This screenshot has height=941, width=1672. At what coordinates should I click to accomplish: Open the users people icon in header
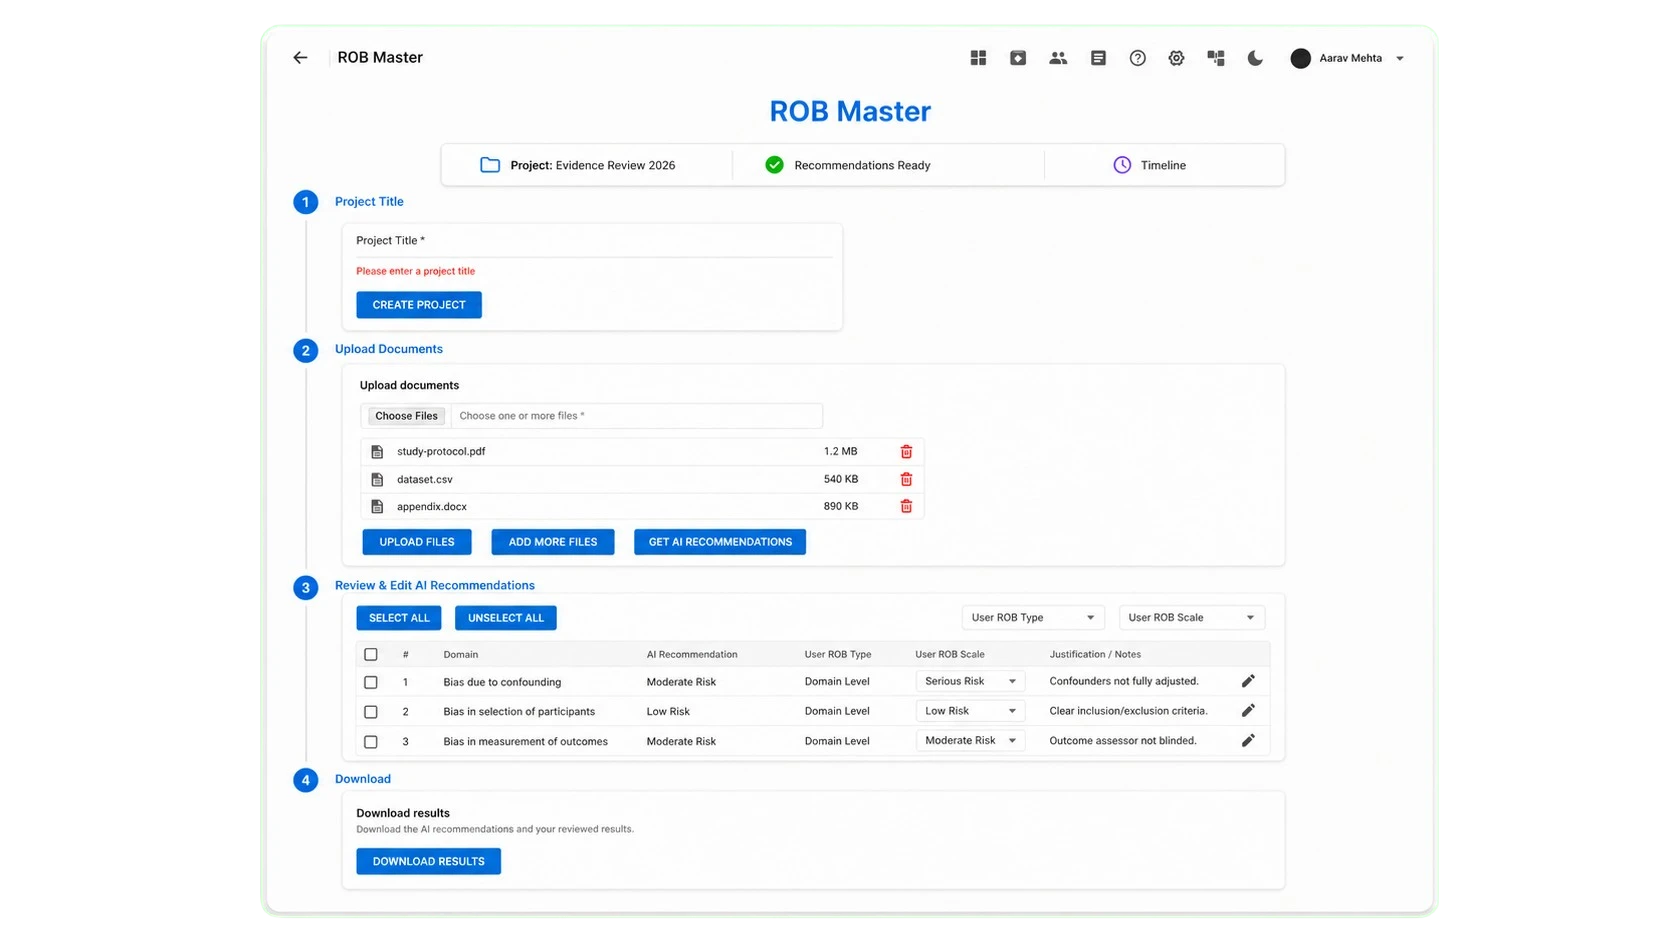point(1058,58)
